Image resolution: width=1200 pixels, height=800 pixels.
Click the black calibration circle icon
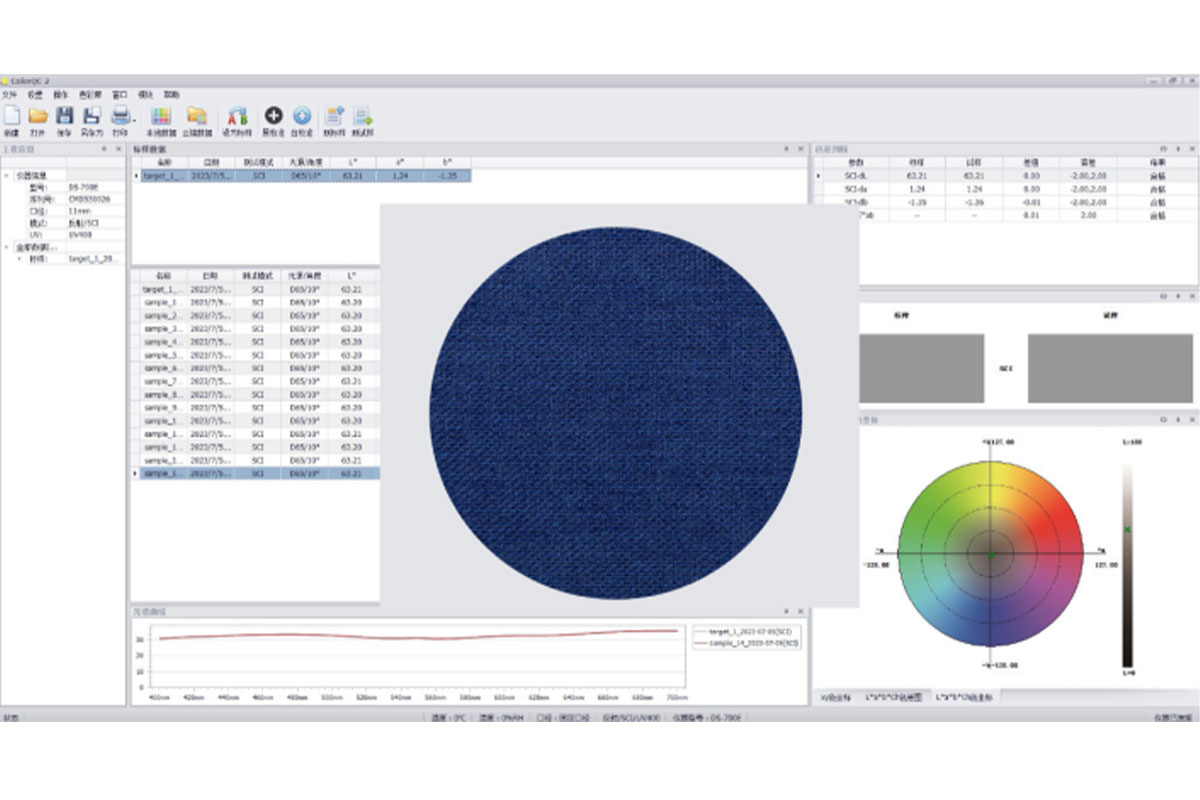coord(273,116)
